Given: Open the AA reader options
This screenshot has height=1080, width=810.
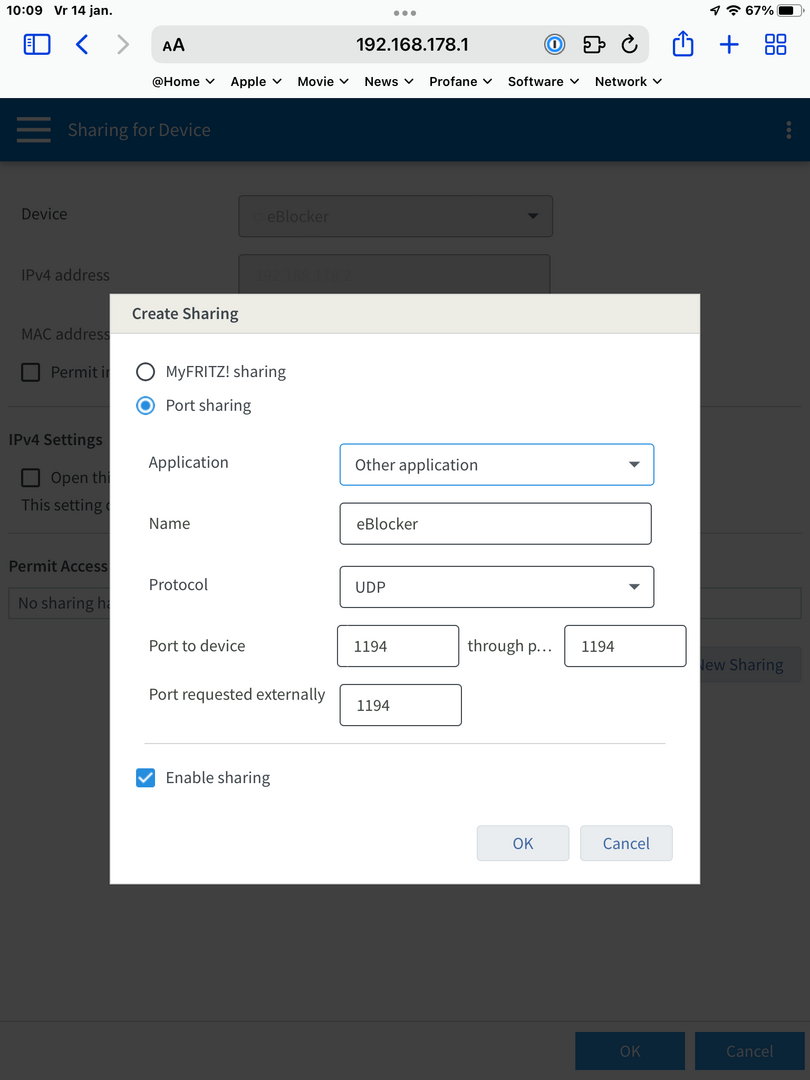Looking at the screenshot, I should point(174,45).
